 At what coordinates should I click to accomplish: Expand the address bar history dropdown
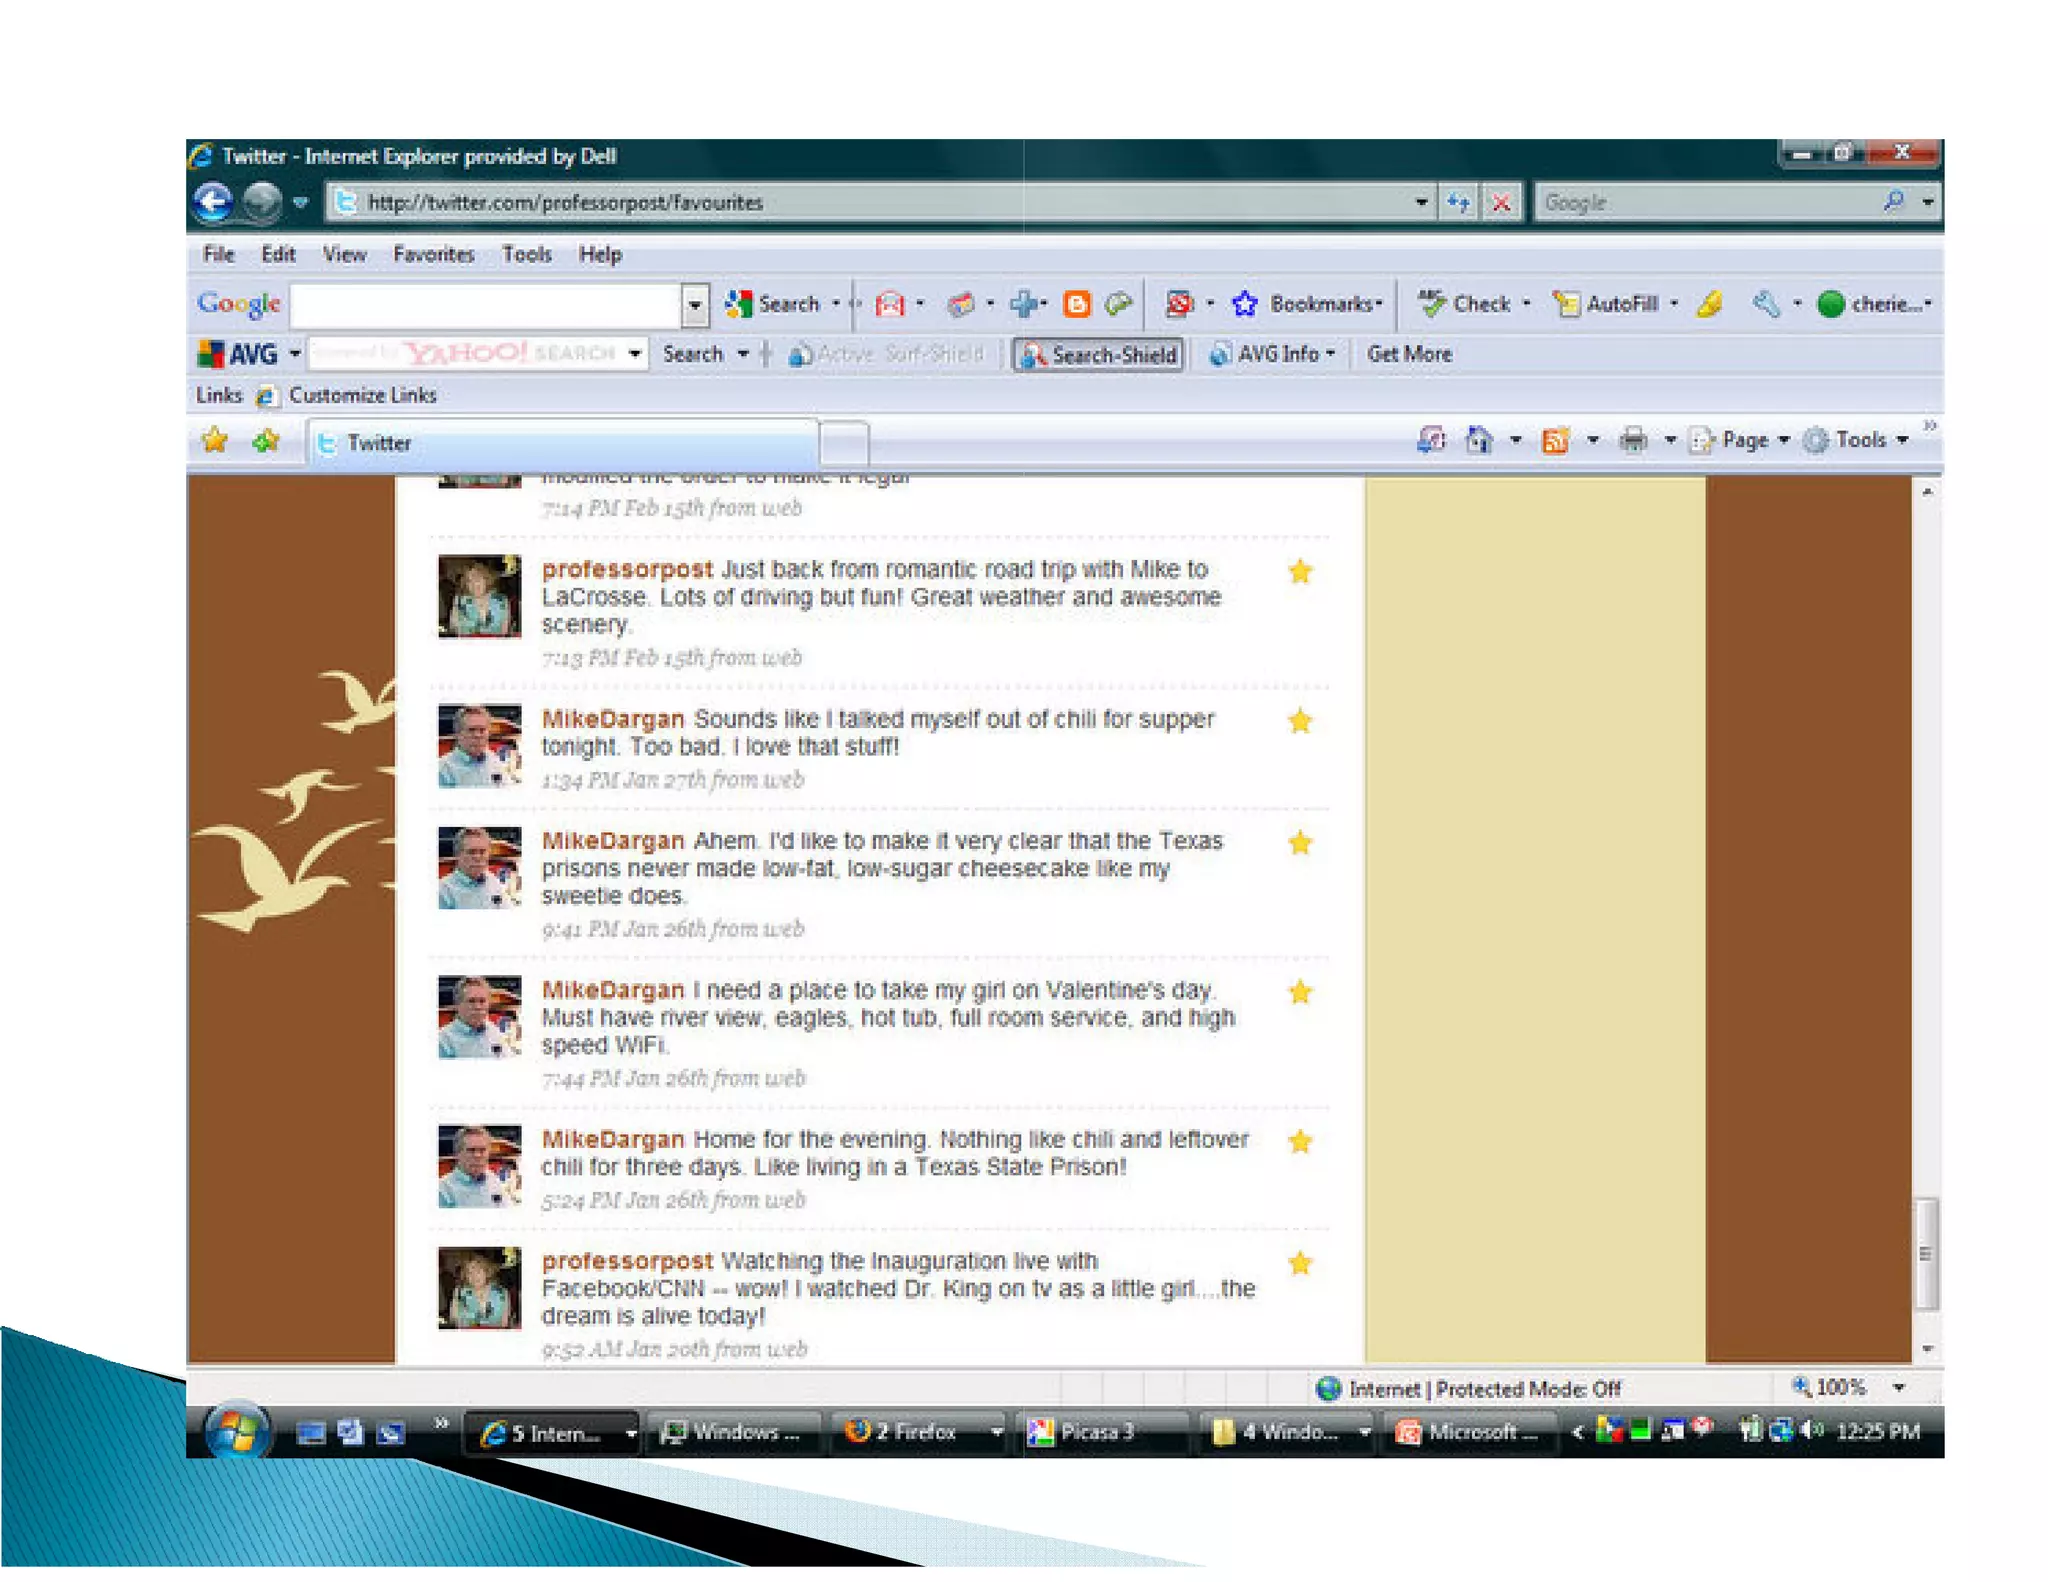pyautogui.click(x=1421, y=202)
